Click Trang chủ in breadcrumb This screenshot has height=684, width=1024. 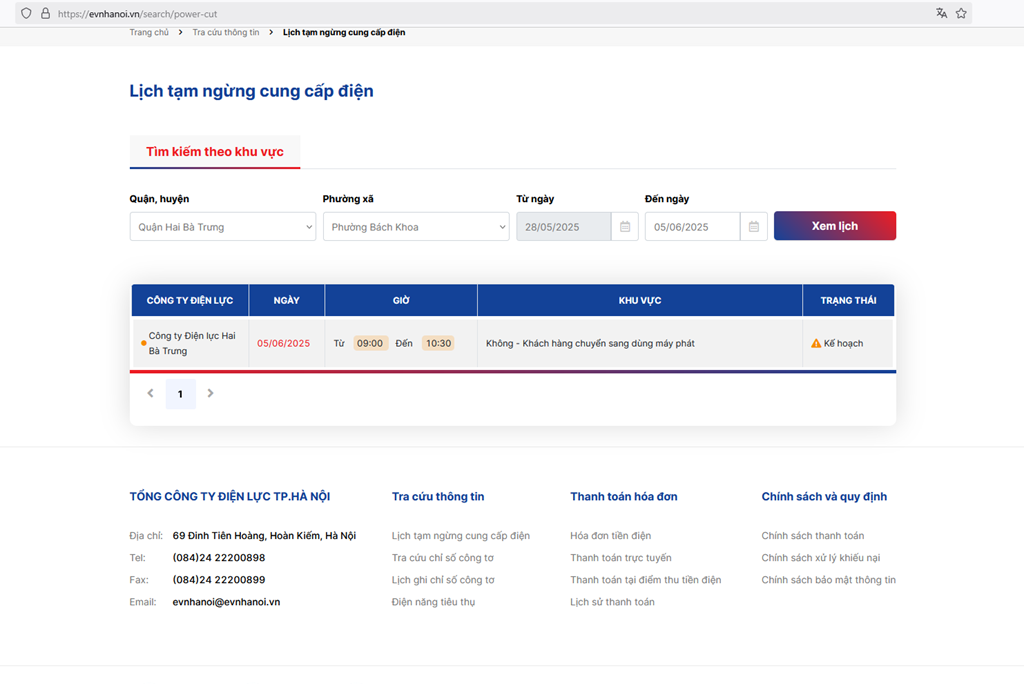[x=149, y=33]
